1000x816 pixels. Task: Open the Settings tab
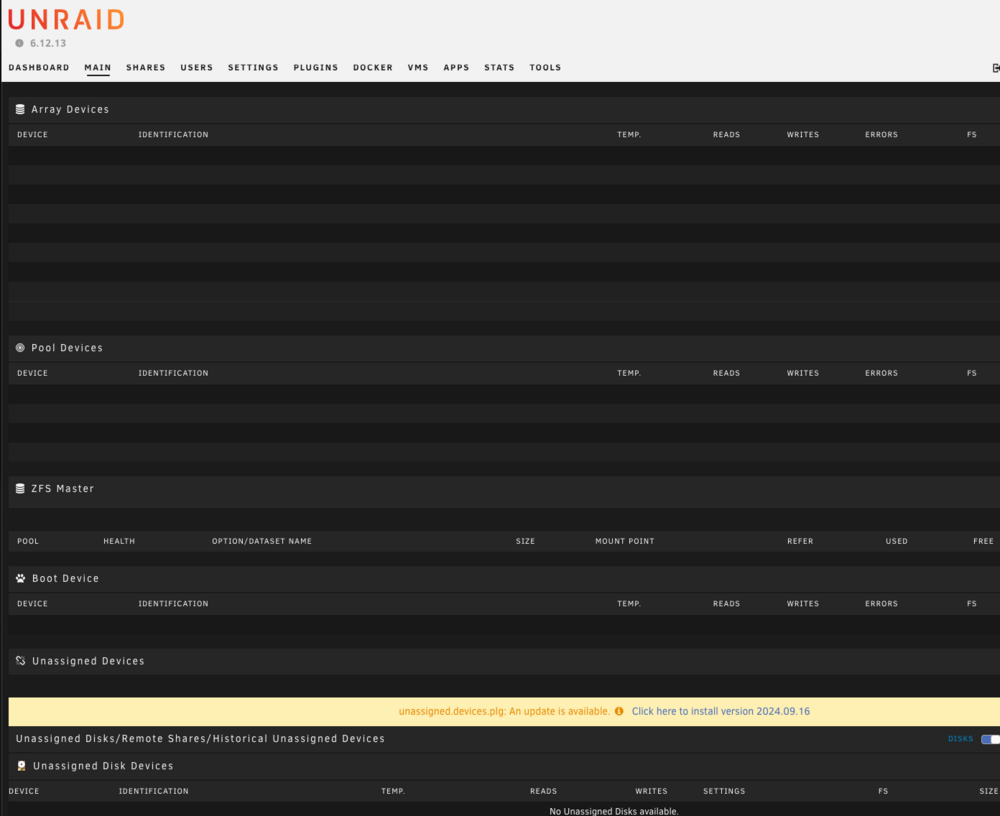(x=253, y=68)
